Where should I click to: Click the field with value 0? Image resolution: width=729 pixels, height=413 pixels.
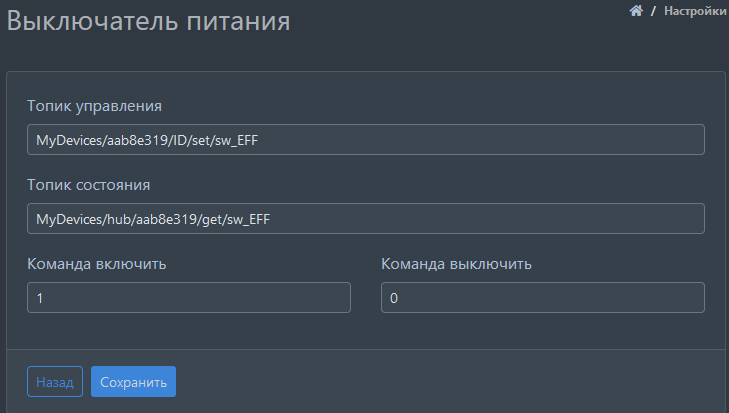coord(543,298)
